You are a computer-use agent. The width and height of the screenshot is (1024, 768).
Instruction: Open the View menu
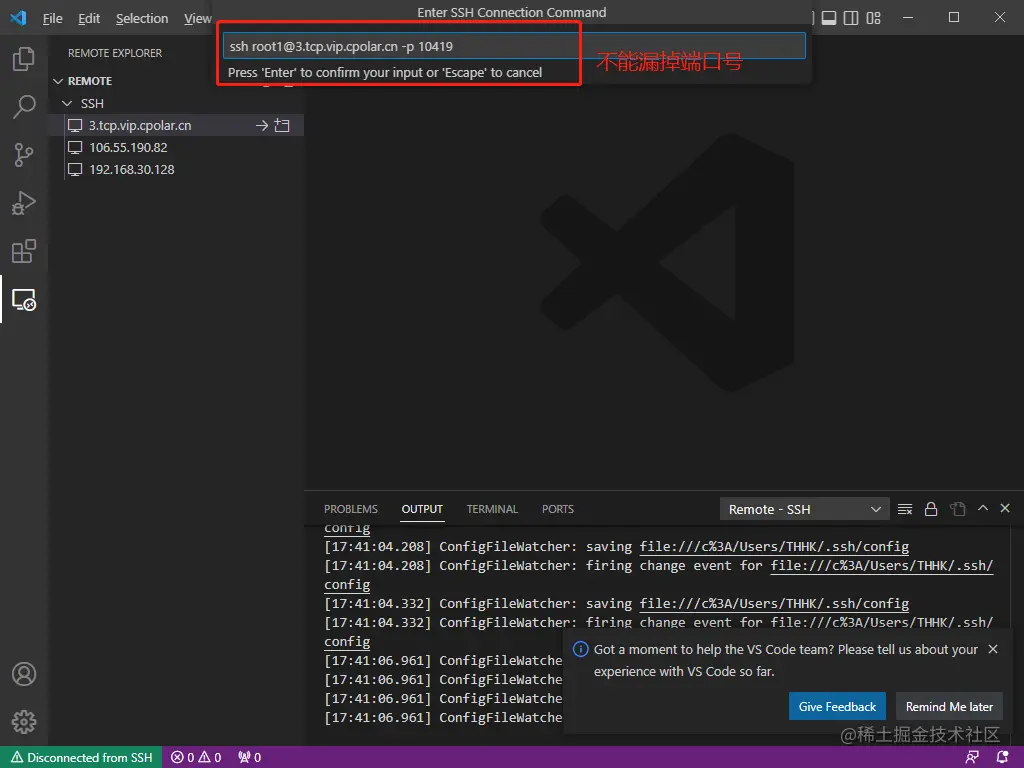[x=197, y=18]
